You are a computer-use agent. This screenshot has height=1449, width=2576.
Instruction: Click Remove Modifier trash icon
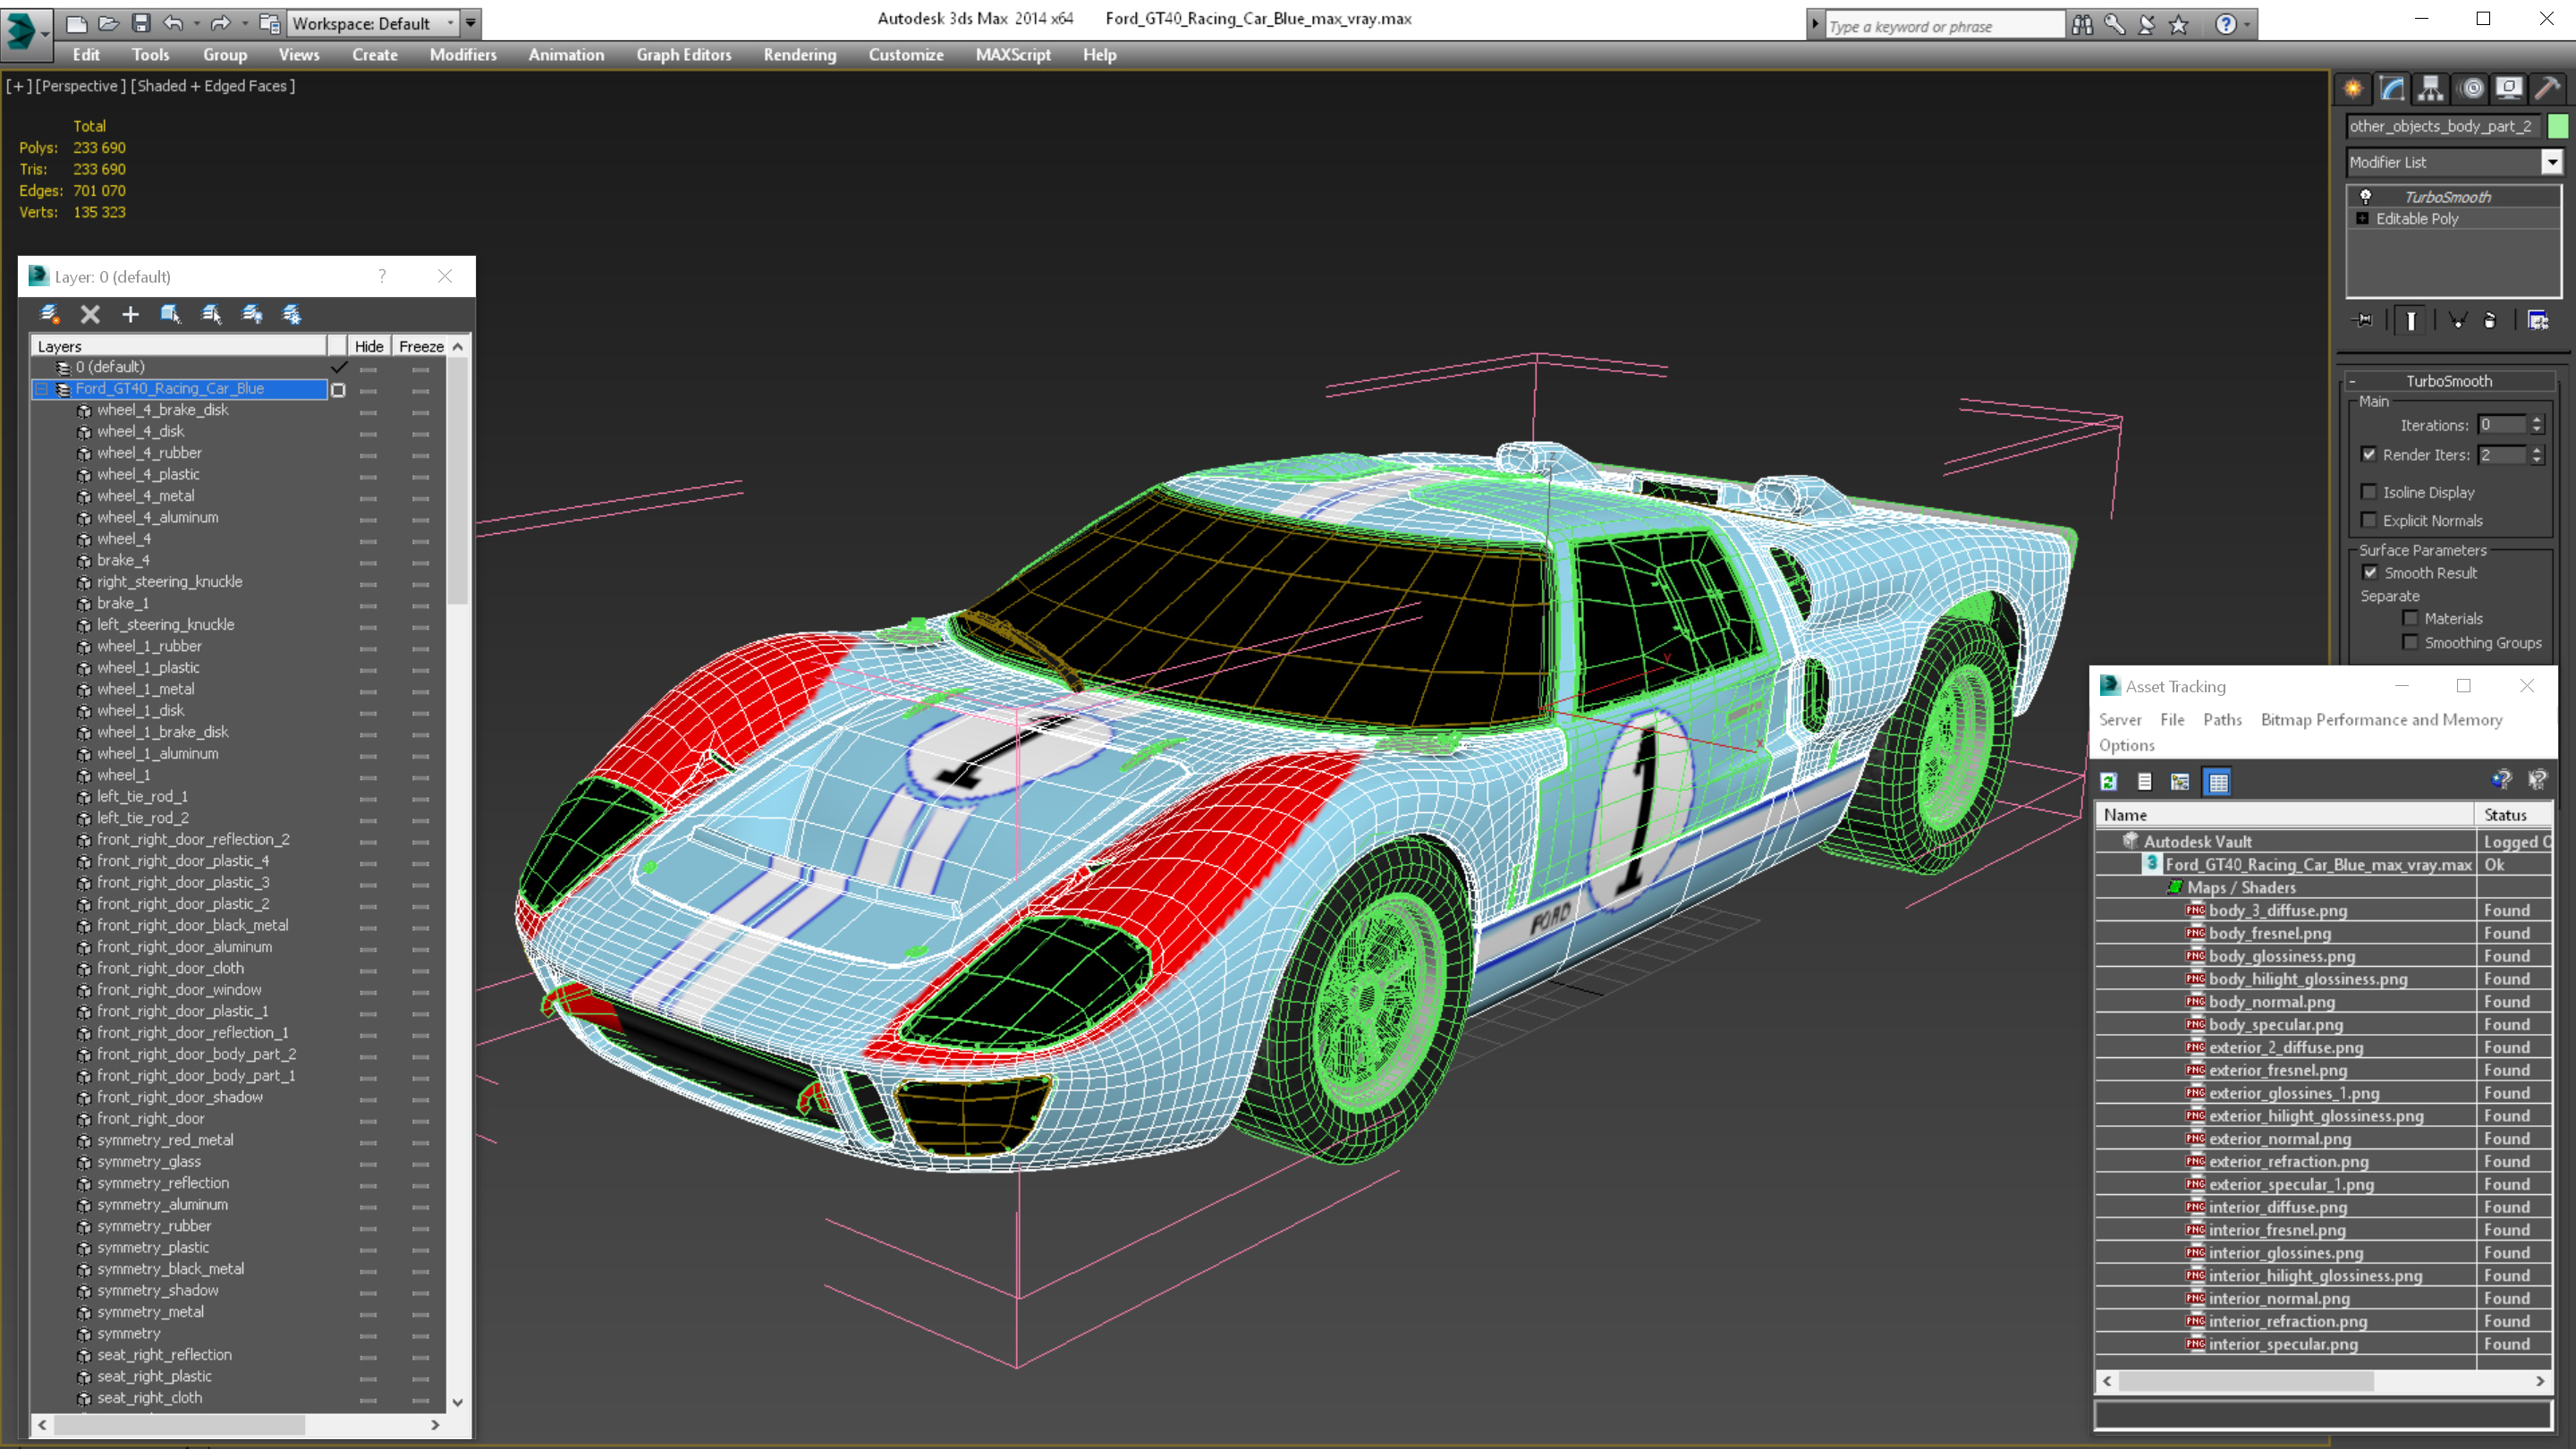click(2490, 320)
